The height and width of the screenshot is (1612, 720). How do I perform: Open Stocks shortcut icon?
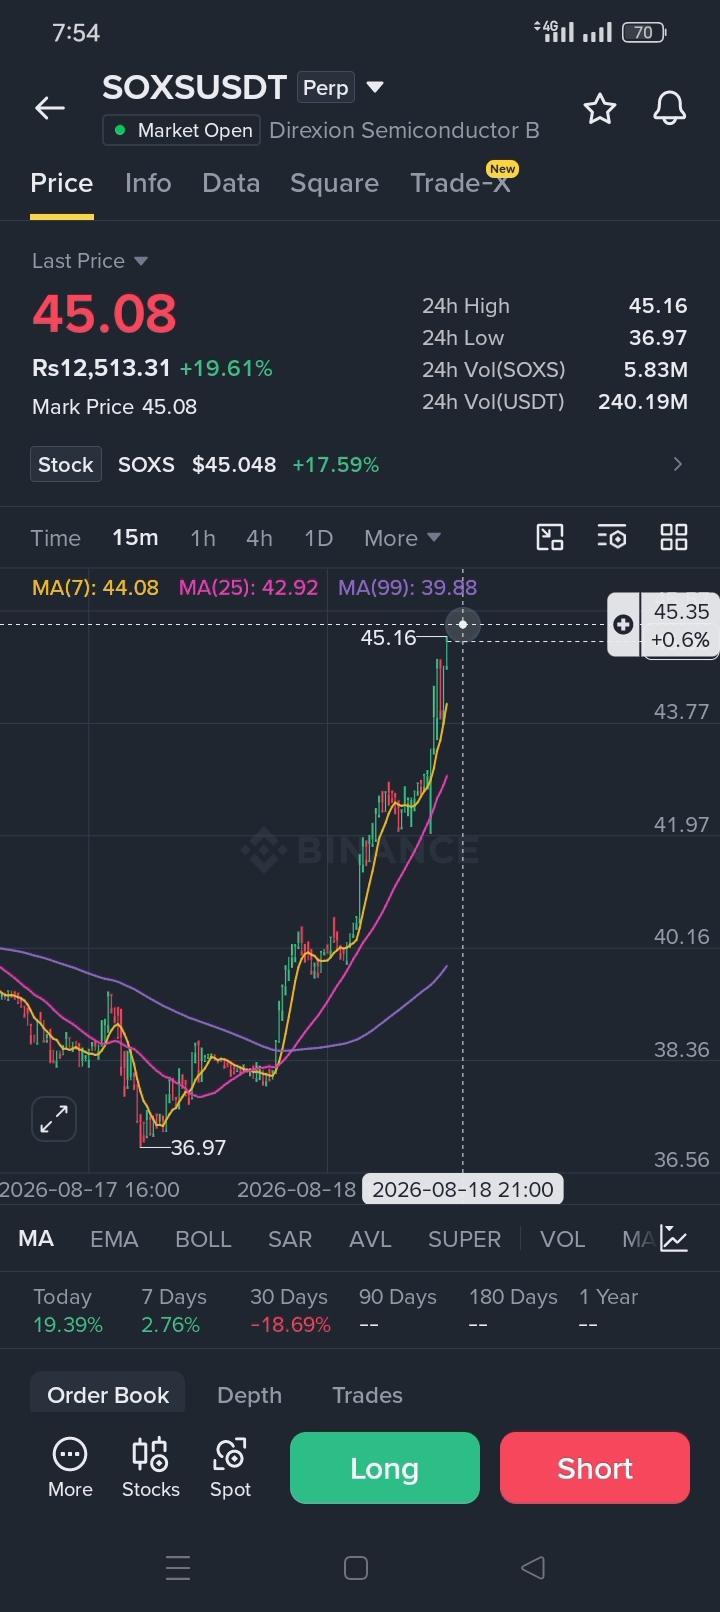tap(151, 1467)
